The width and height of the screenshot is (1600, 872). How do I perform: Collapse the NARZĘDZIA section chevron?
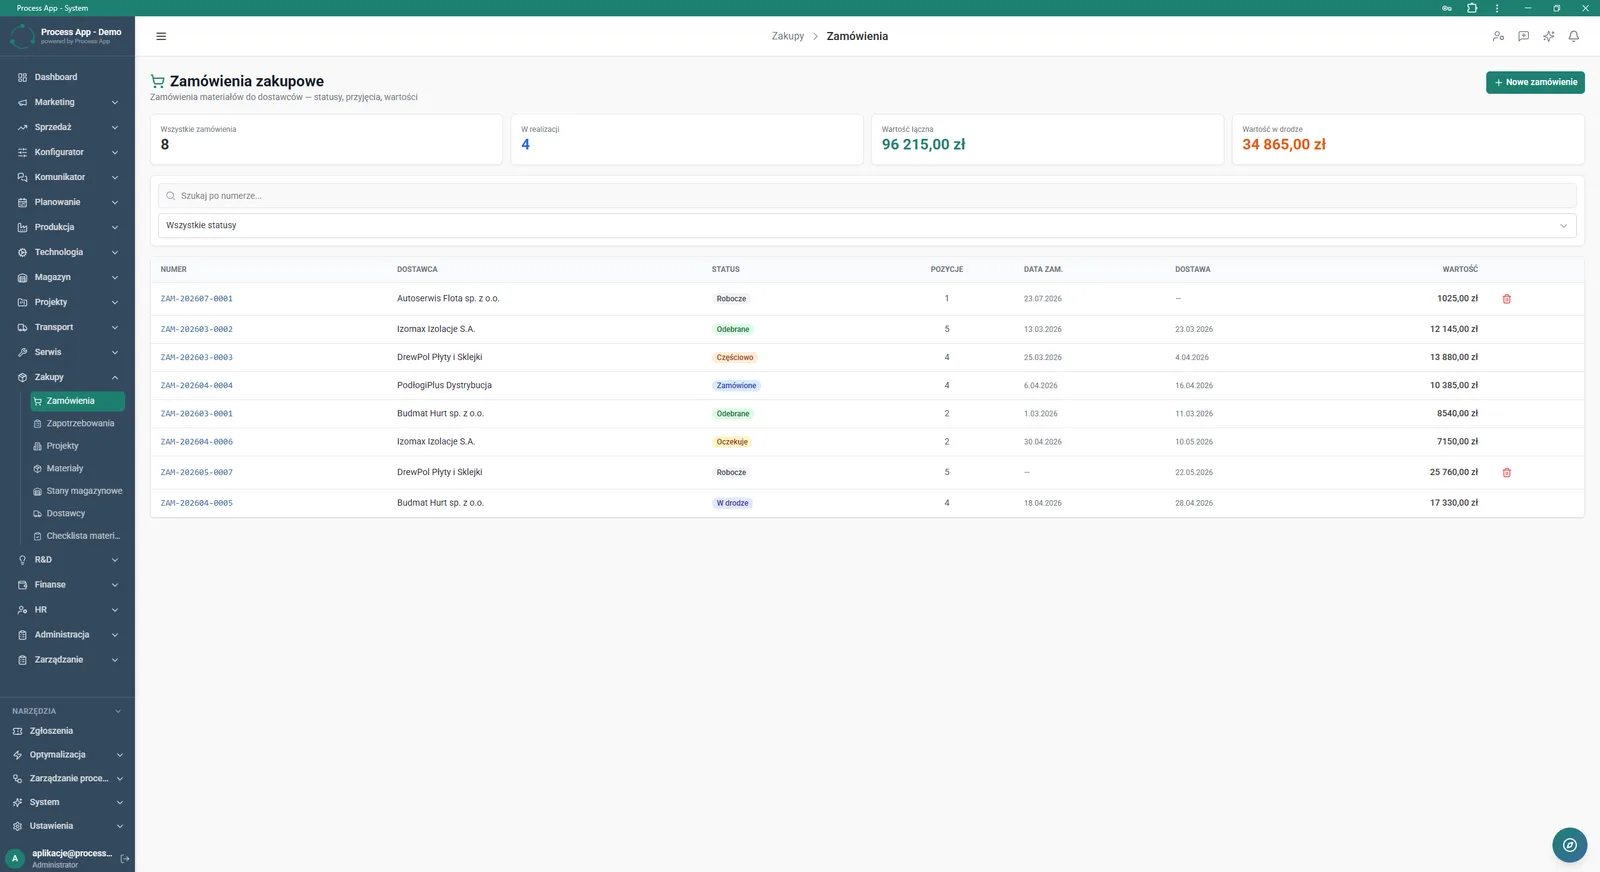pyautogui.click(x=118, y=711)
